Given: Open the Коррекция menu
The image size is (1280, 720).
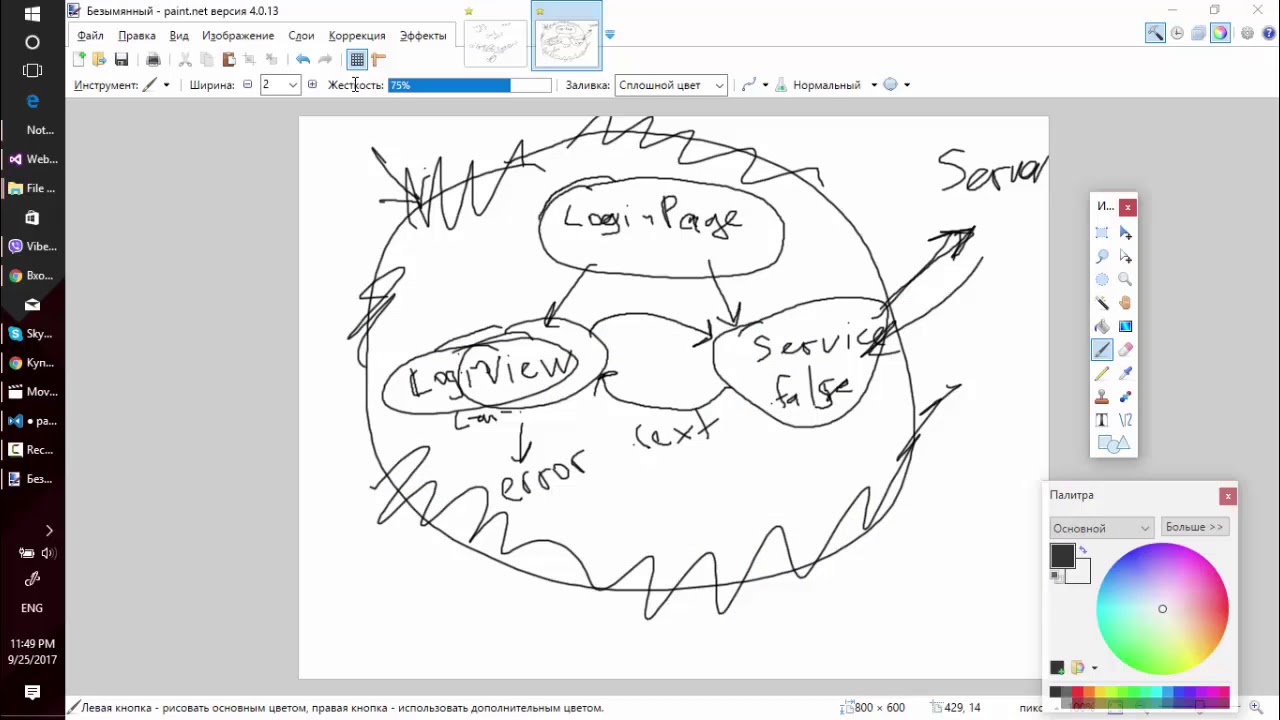Looking at the screenshot, I should click(x=357, y=35).
